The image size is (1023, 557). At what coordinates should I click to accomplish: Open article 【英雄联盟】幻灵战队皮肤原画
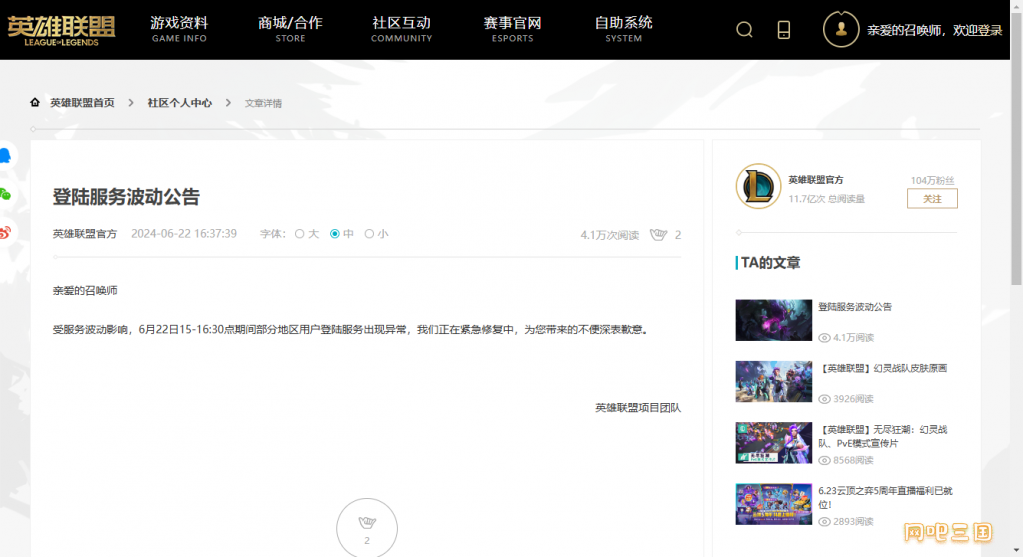[x=883, y=368]
